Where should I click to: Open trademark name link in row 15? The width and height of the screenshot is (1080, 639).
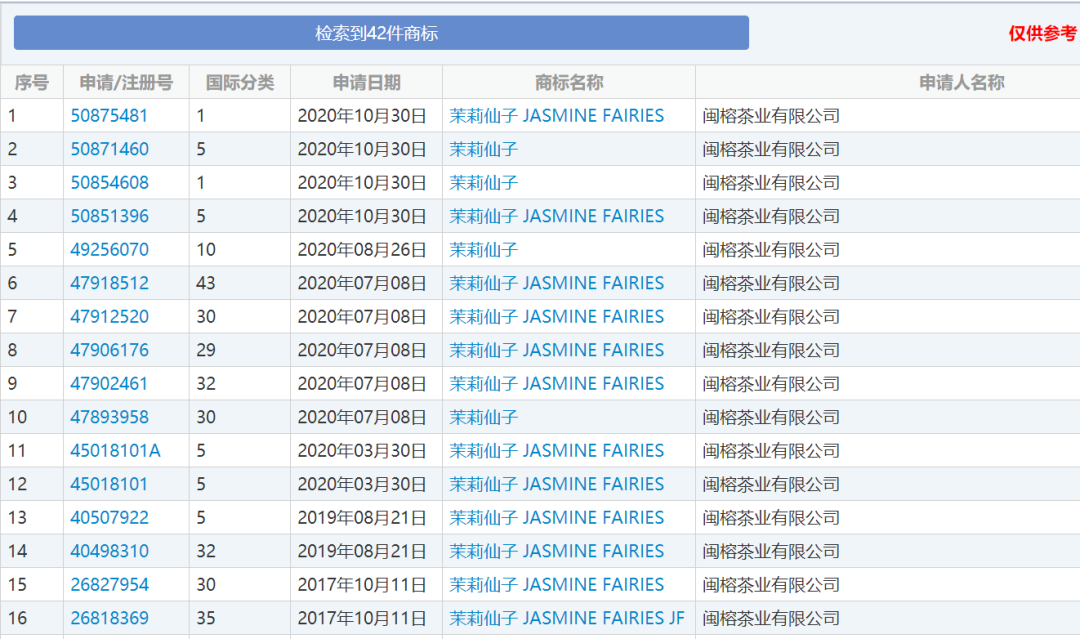pos(557,585)
